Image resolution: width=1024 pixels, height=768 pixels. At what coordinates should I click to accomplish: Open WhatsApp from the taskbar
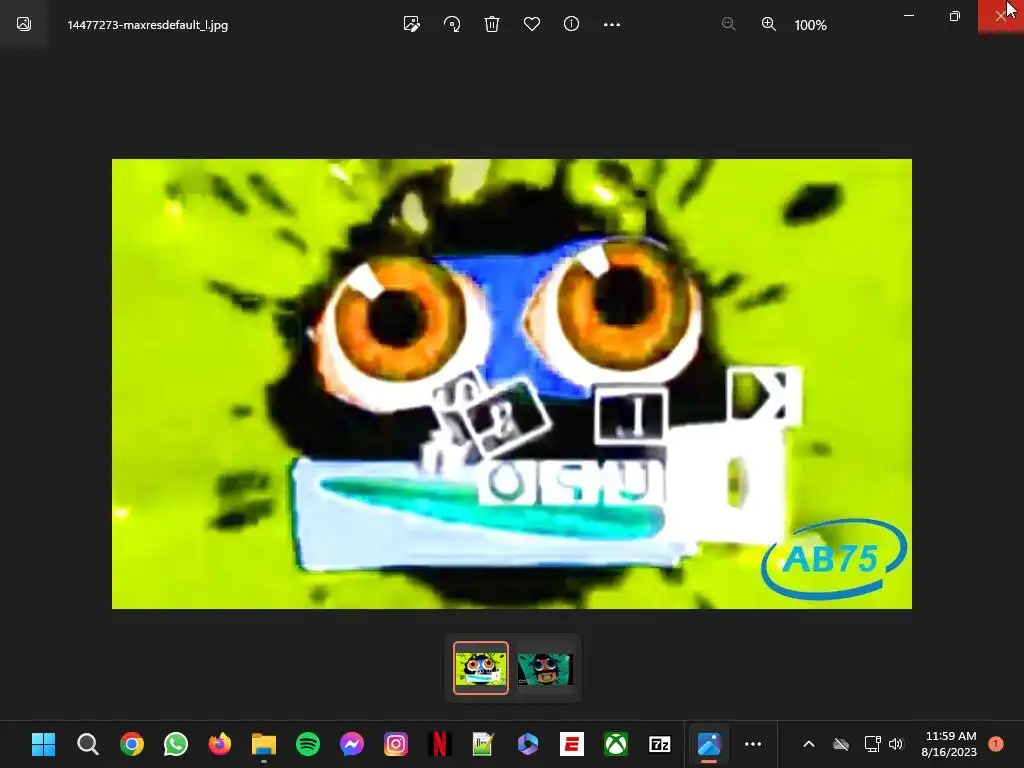coord(176,744)
